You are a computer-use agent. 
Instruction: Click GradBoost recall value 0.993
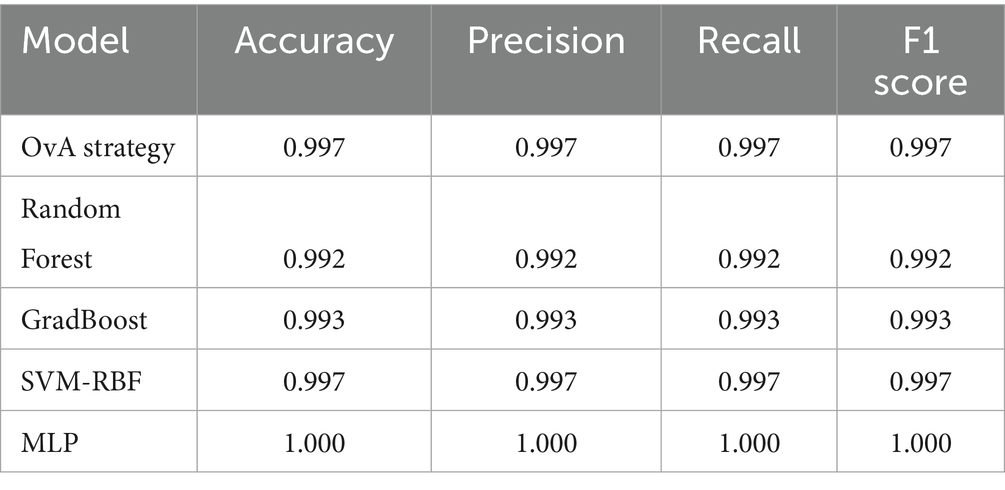[x=749, y=320]
